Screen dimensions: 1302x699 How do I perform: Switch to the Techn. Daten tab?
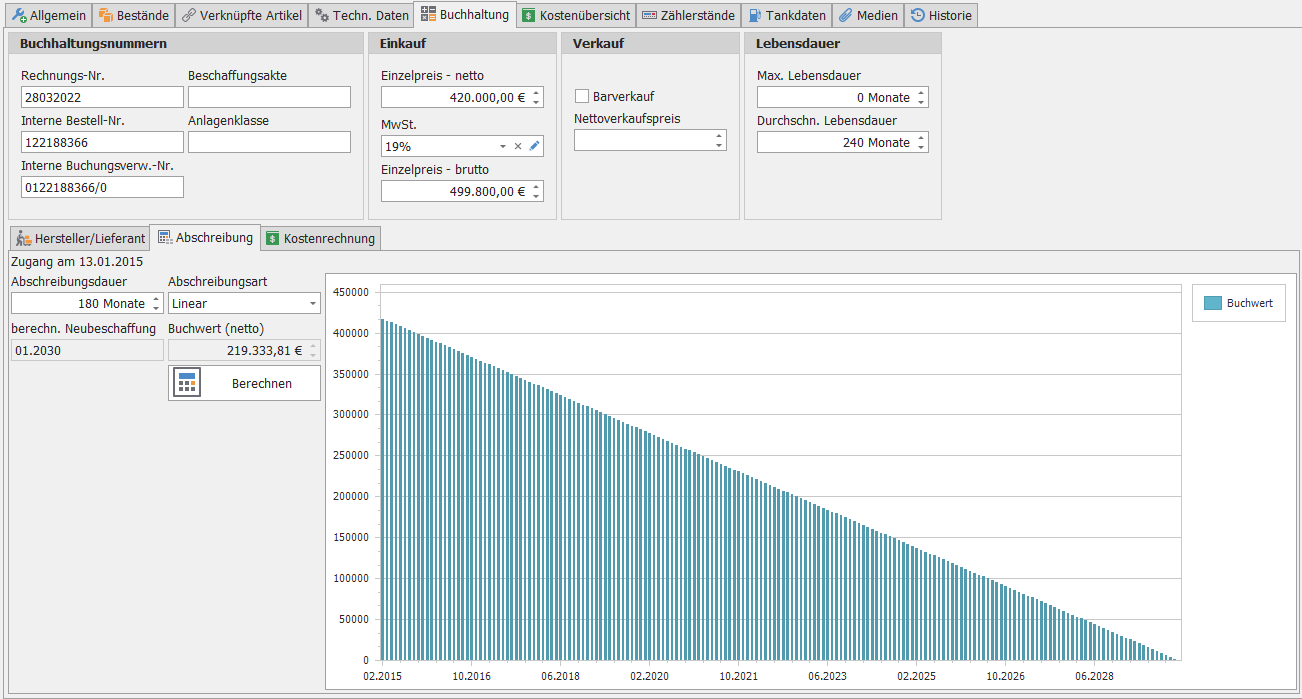click(360, 15)
